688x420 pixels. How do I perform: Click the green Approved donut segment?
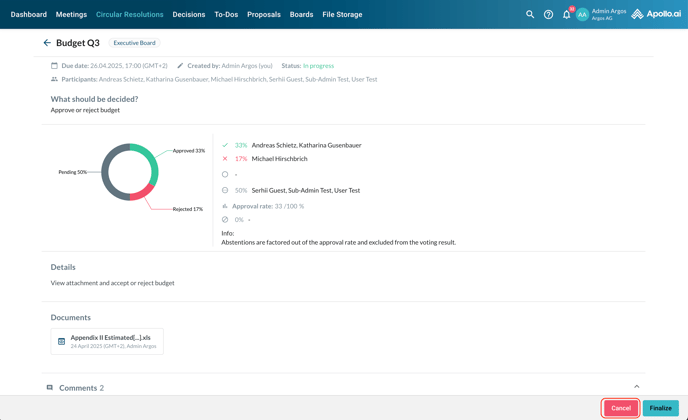pyautogui.click(x=149, y=158)
